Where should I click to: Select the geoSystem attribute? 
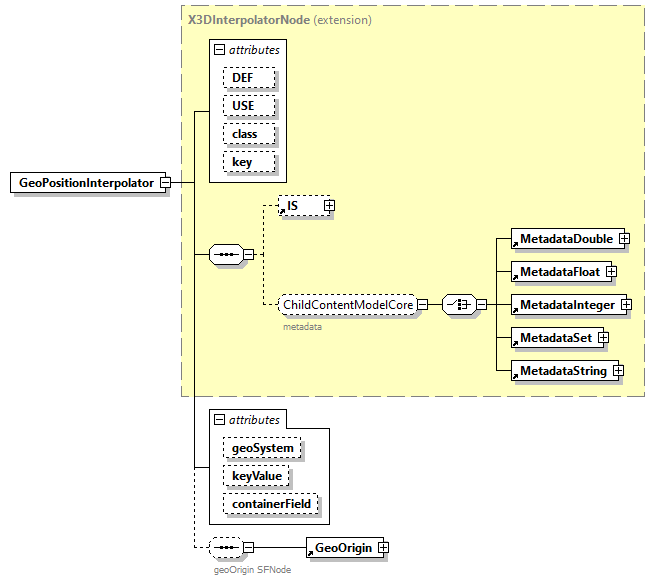pos(263,448)
